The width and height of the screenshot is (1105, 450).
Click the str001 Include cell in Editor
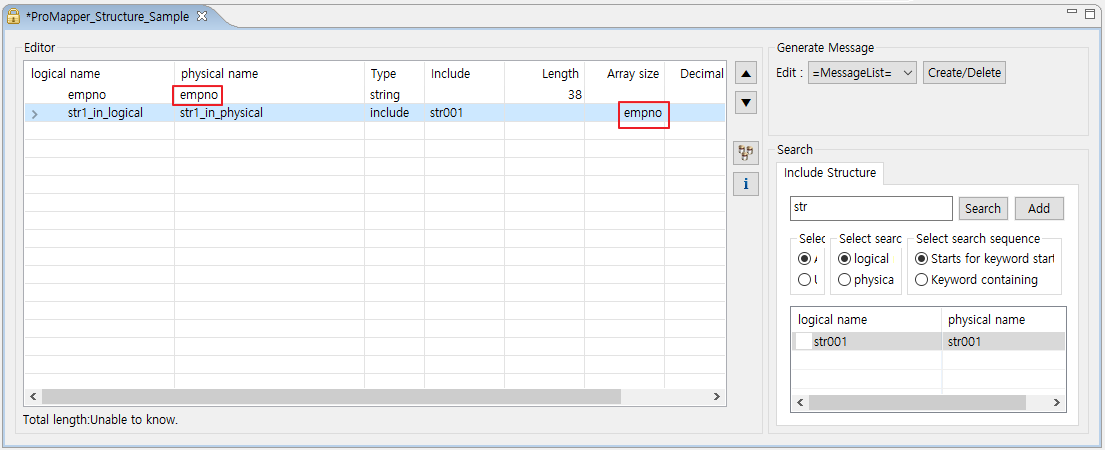click(446, 113)
